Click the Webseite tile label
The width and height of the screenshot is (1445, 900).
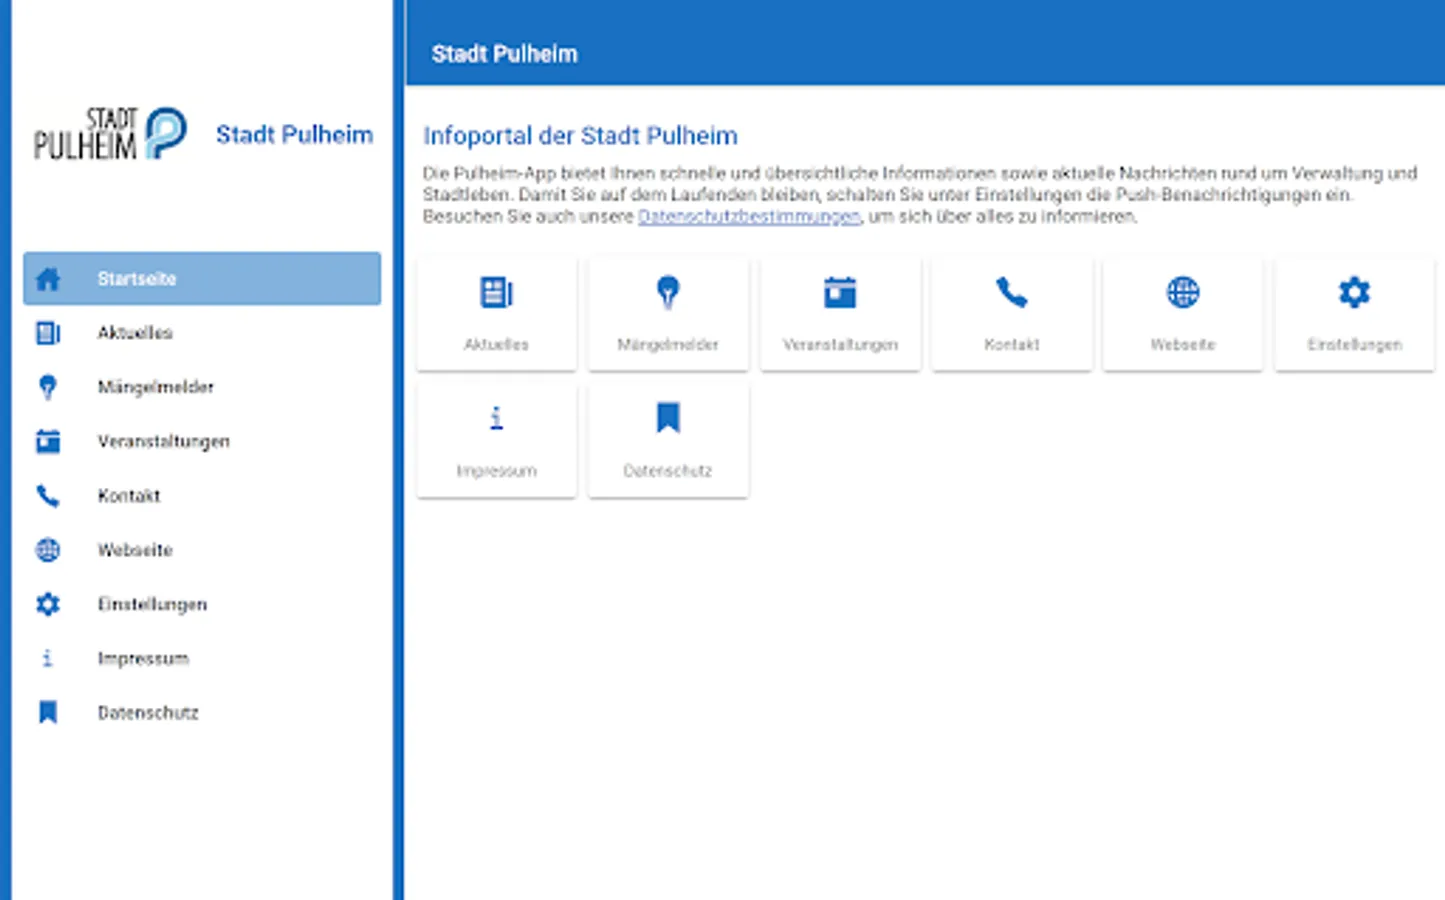click(x=1183, y=344)
